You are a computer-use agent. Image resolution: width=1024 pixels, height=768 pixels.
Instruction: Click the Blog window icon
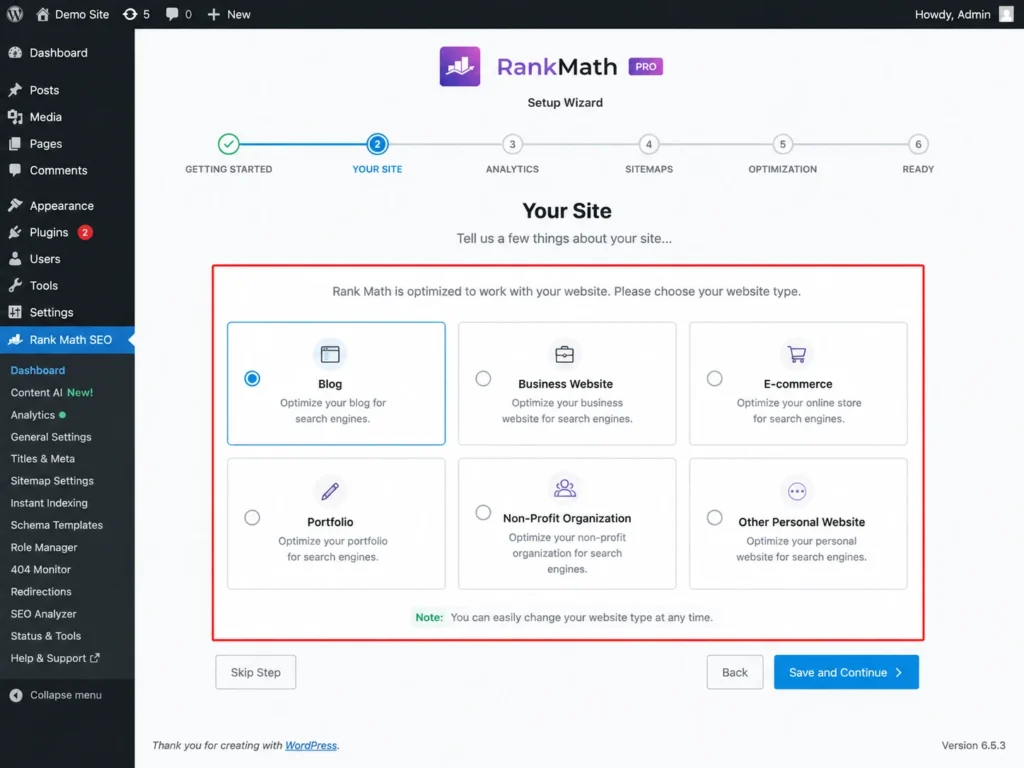(330, 354)
